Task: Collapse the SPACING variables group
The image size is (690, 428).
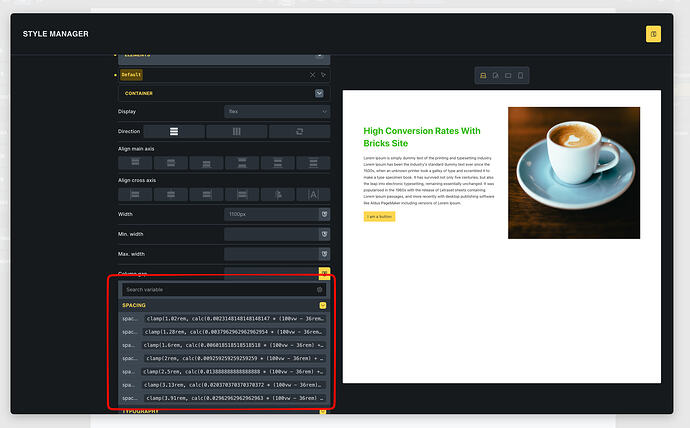Action: pyautogui.click(x=322, y=305)
